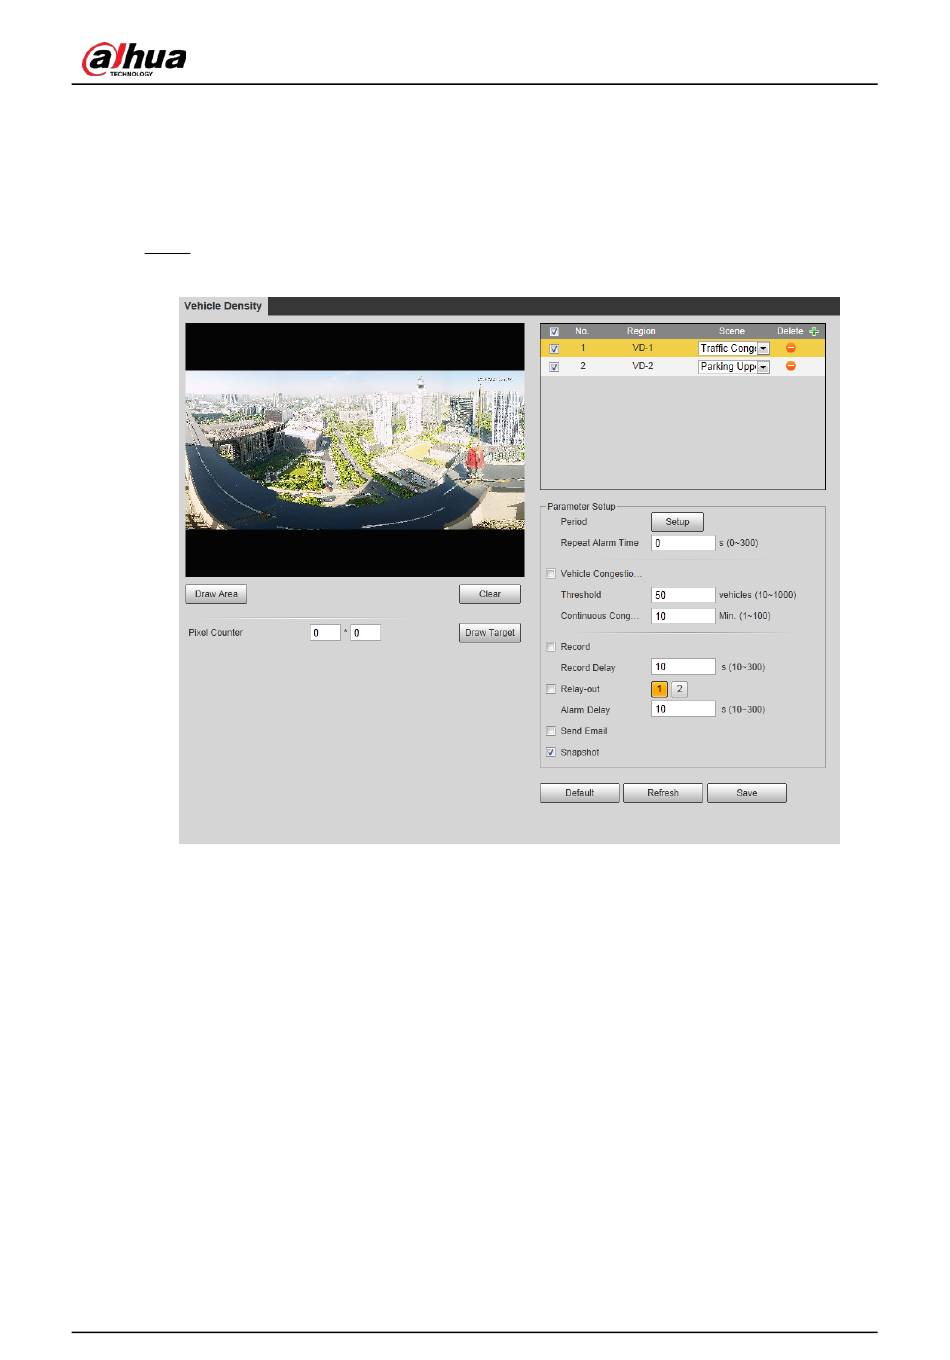Click the Draw Target button
950x1360 pixels.
489,633
